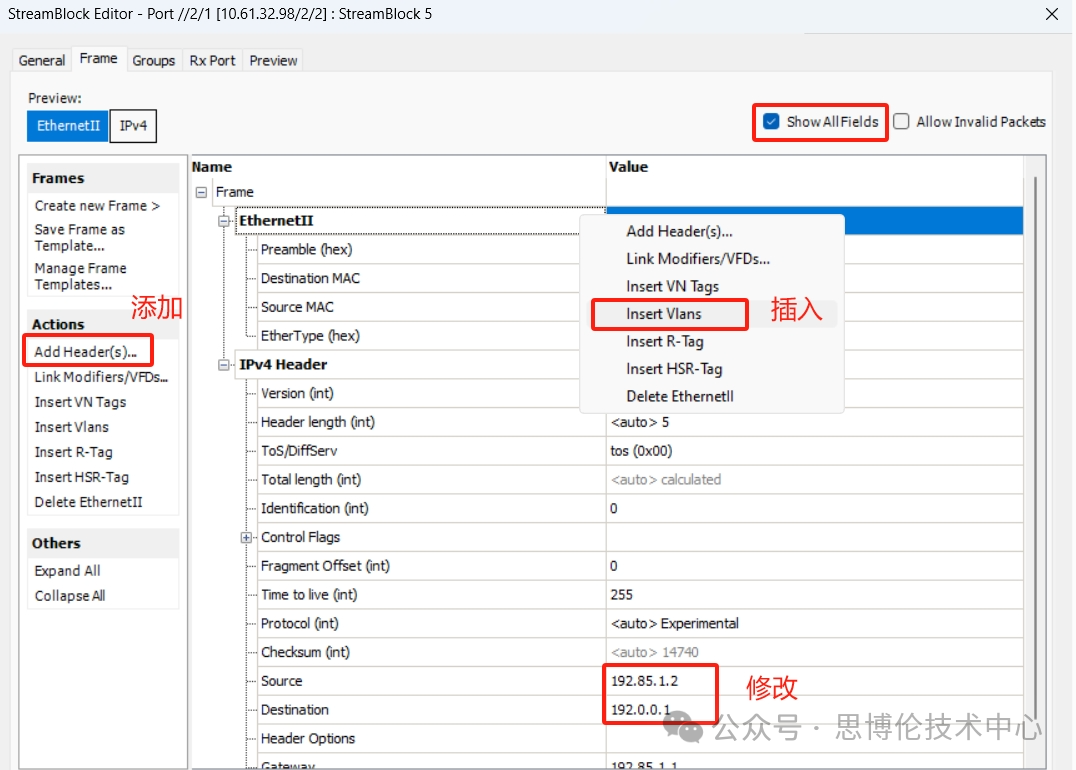Select Delete EthernetII in context menu
The height and width of the screenshot is (770, 1076).
click(680, 396)
